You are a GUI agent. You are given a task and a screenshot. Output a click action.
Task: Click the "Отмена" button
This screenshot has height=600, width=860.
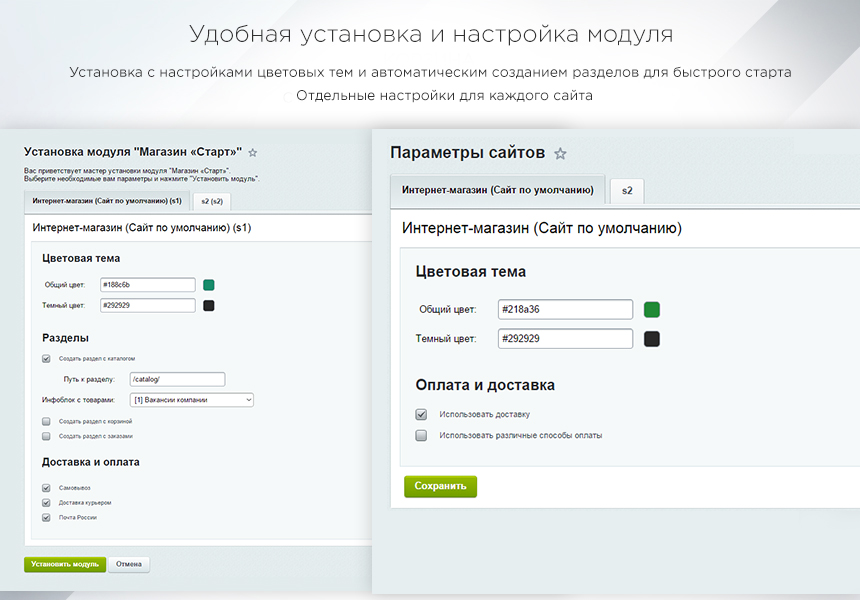[x=128, y=564]
